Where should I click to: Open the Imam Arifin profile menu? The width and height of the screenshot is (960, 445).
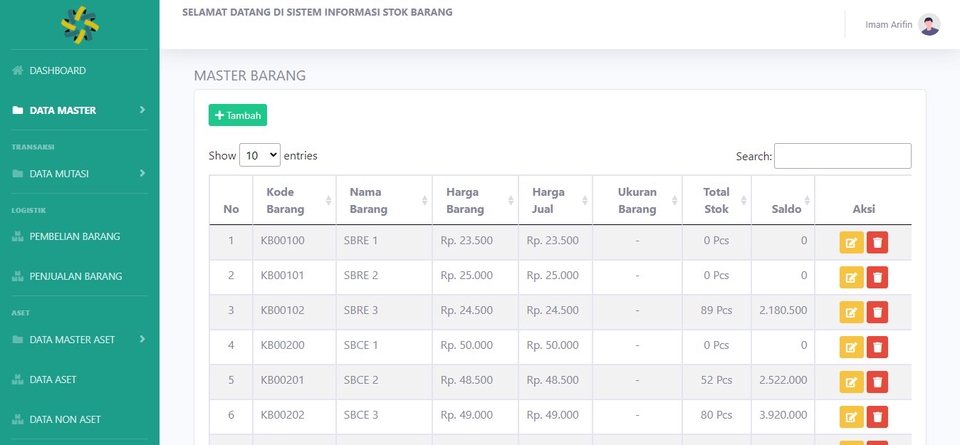pos(889,25)
